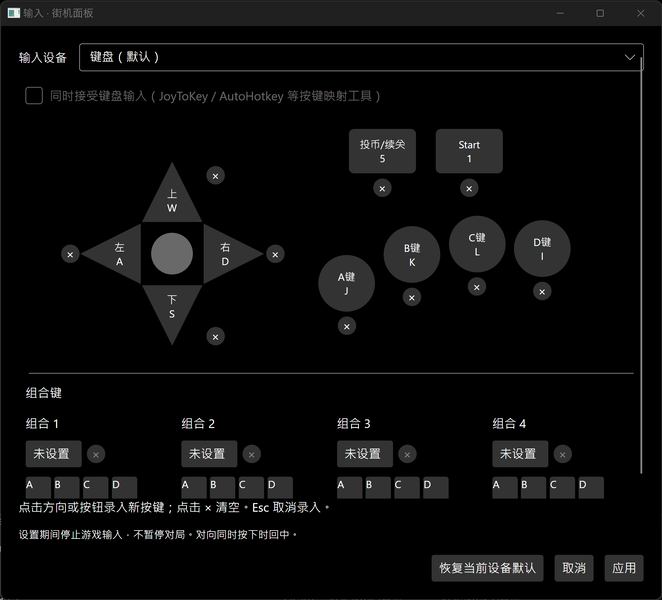Open the 输入设备 device dropdown
Image resolution: width=662 pixels, height=600 pixels.
point(361,57)
